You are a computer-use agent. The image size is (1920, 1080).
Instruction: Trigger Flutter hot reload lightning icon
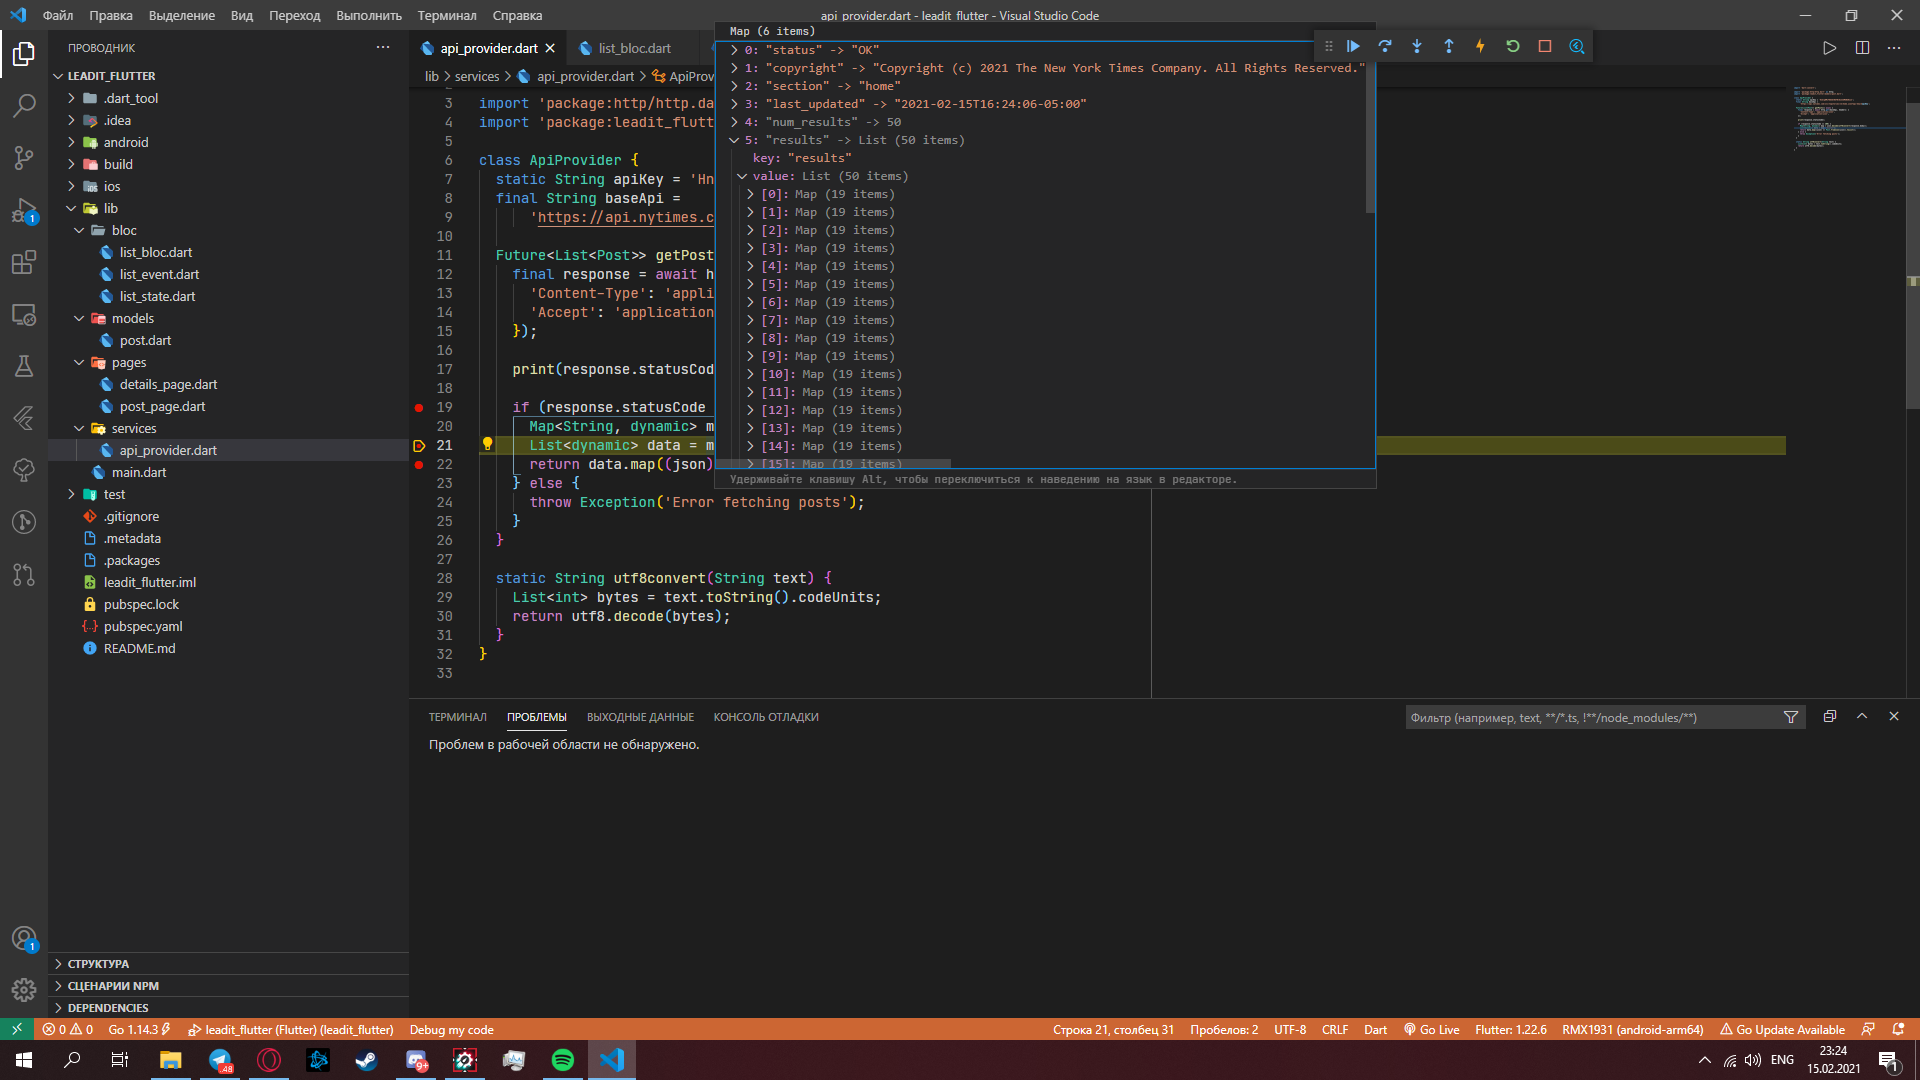1481,46
